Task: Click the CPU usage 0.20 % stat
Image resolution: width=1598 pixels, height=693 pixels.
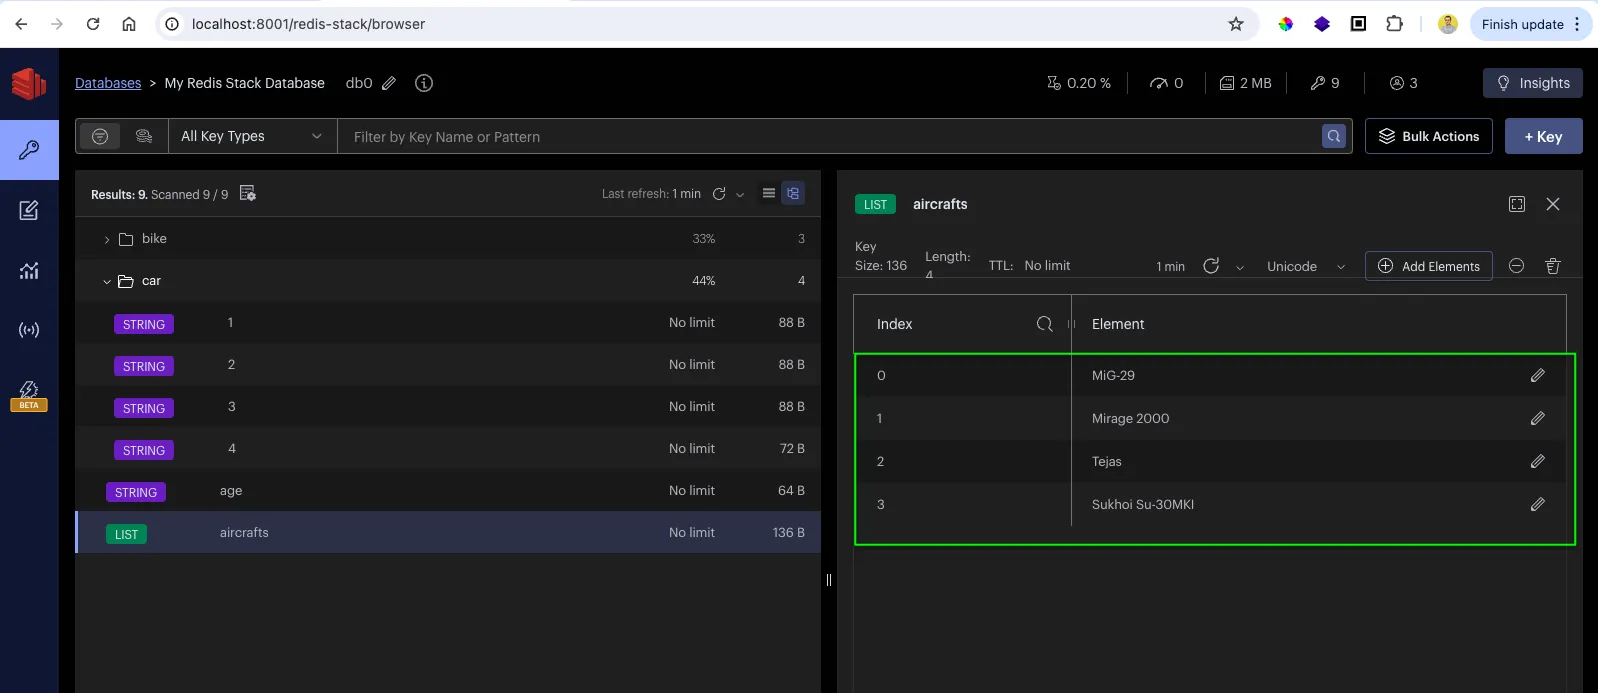Action: pyautogui.click(x=1079, y=83)
